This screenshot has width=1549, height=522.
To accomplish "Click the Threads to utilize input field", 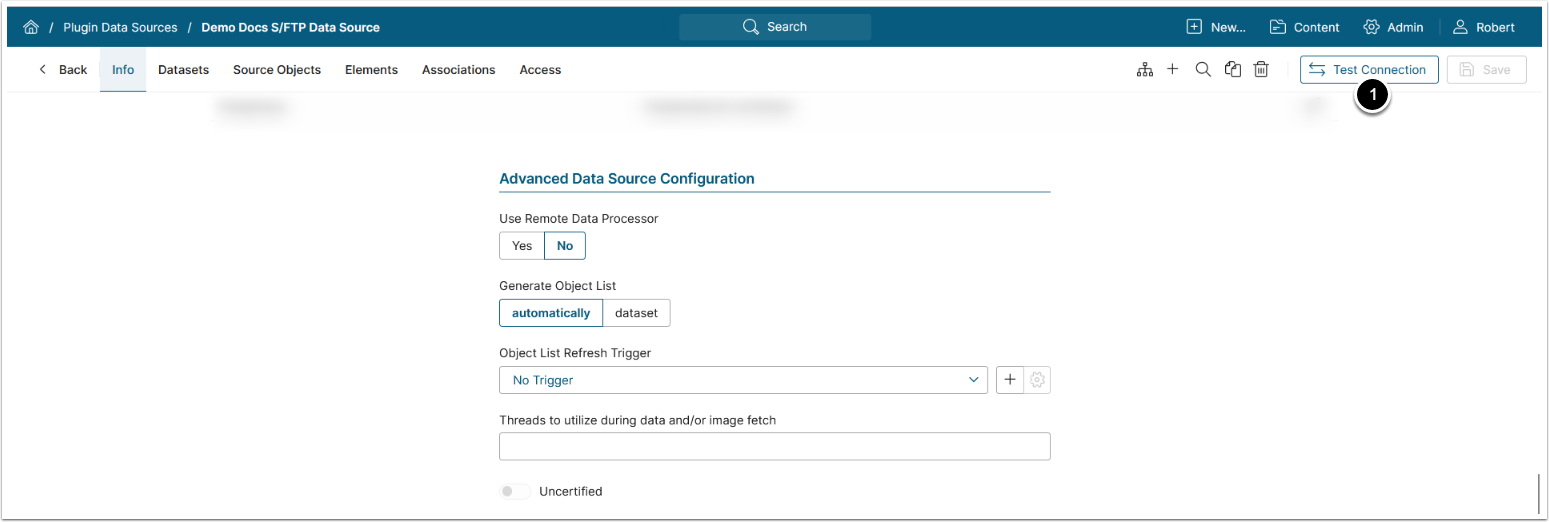I will 774,446.
